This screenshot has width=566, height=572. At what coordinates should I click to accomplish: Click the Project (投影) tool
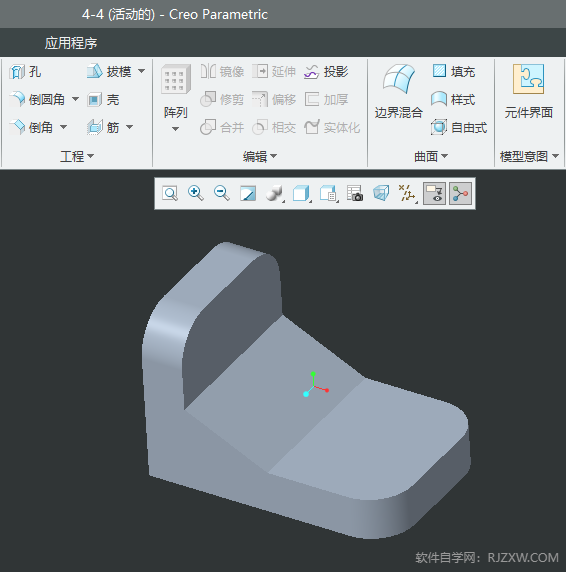pyautogui.click(x=326, y=72)
